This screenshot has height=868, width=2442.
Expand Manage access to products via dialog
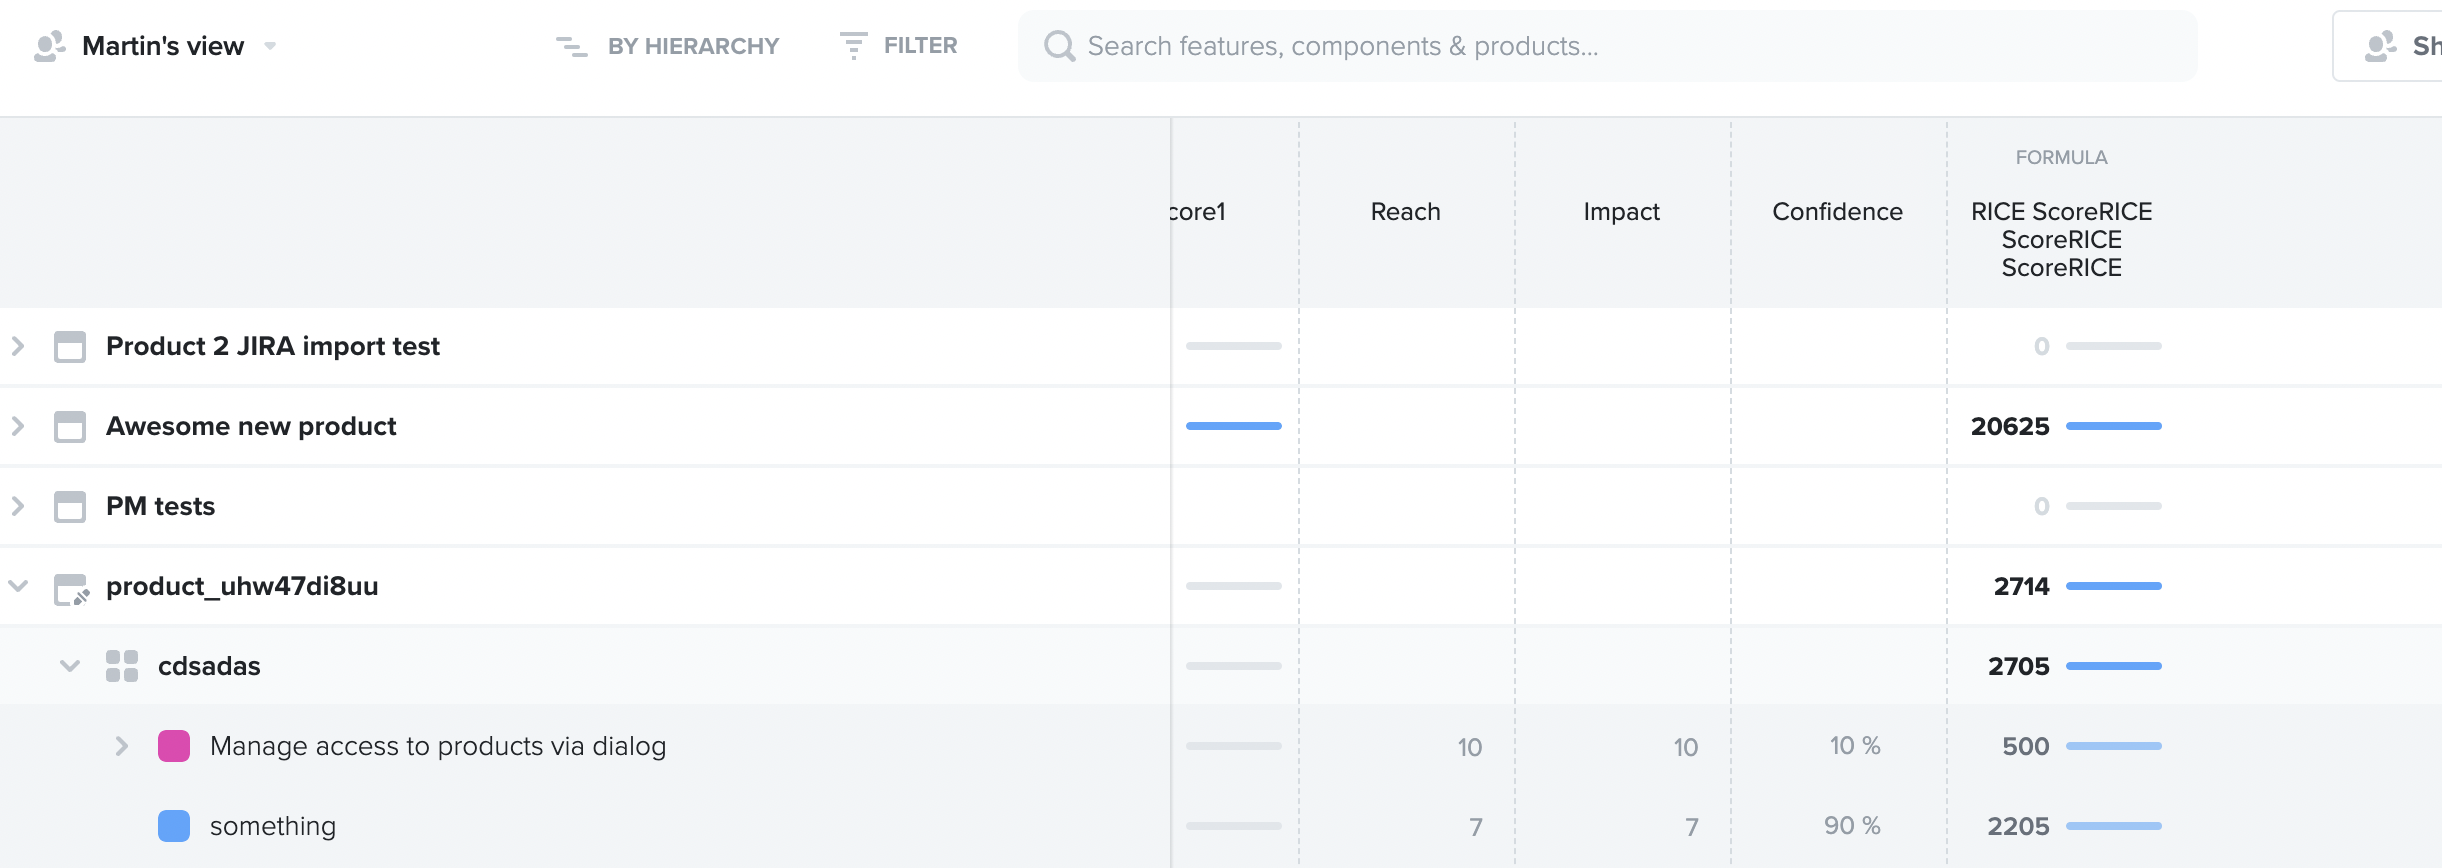click(122, 746)
